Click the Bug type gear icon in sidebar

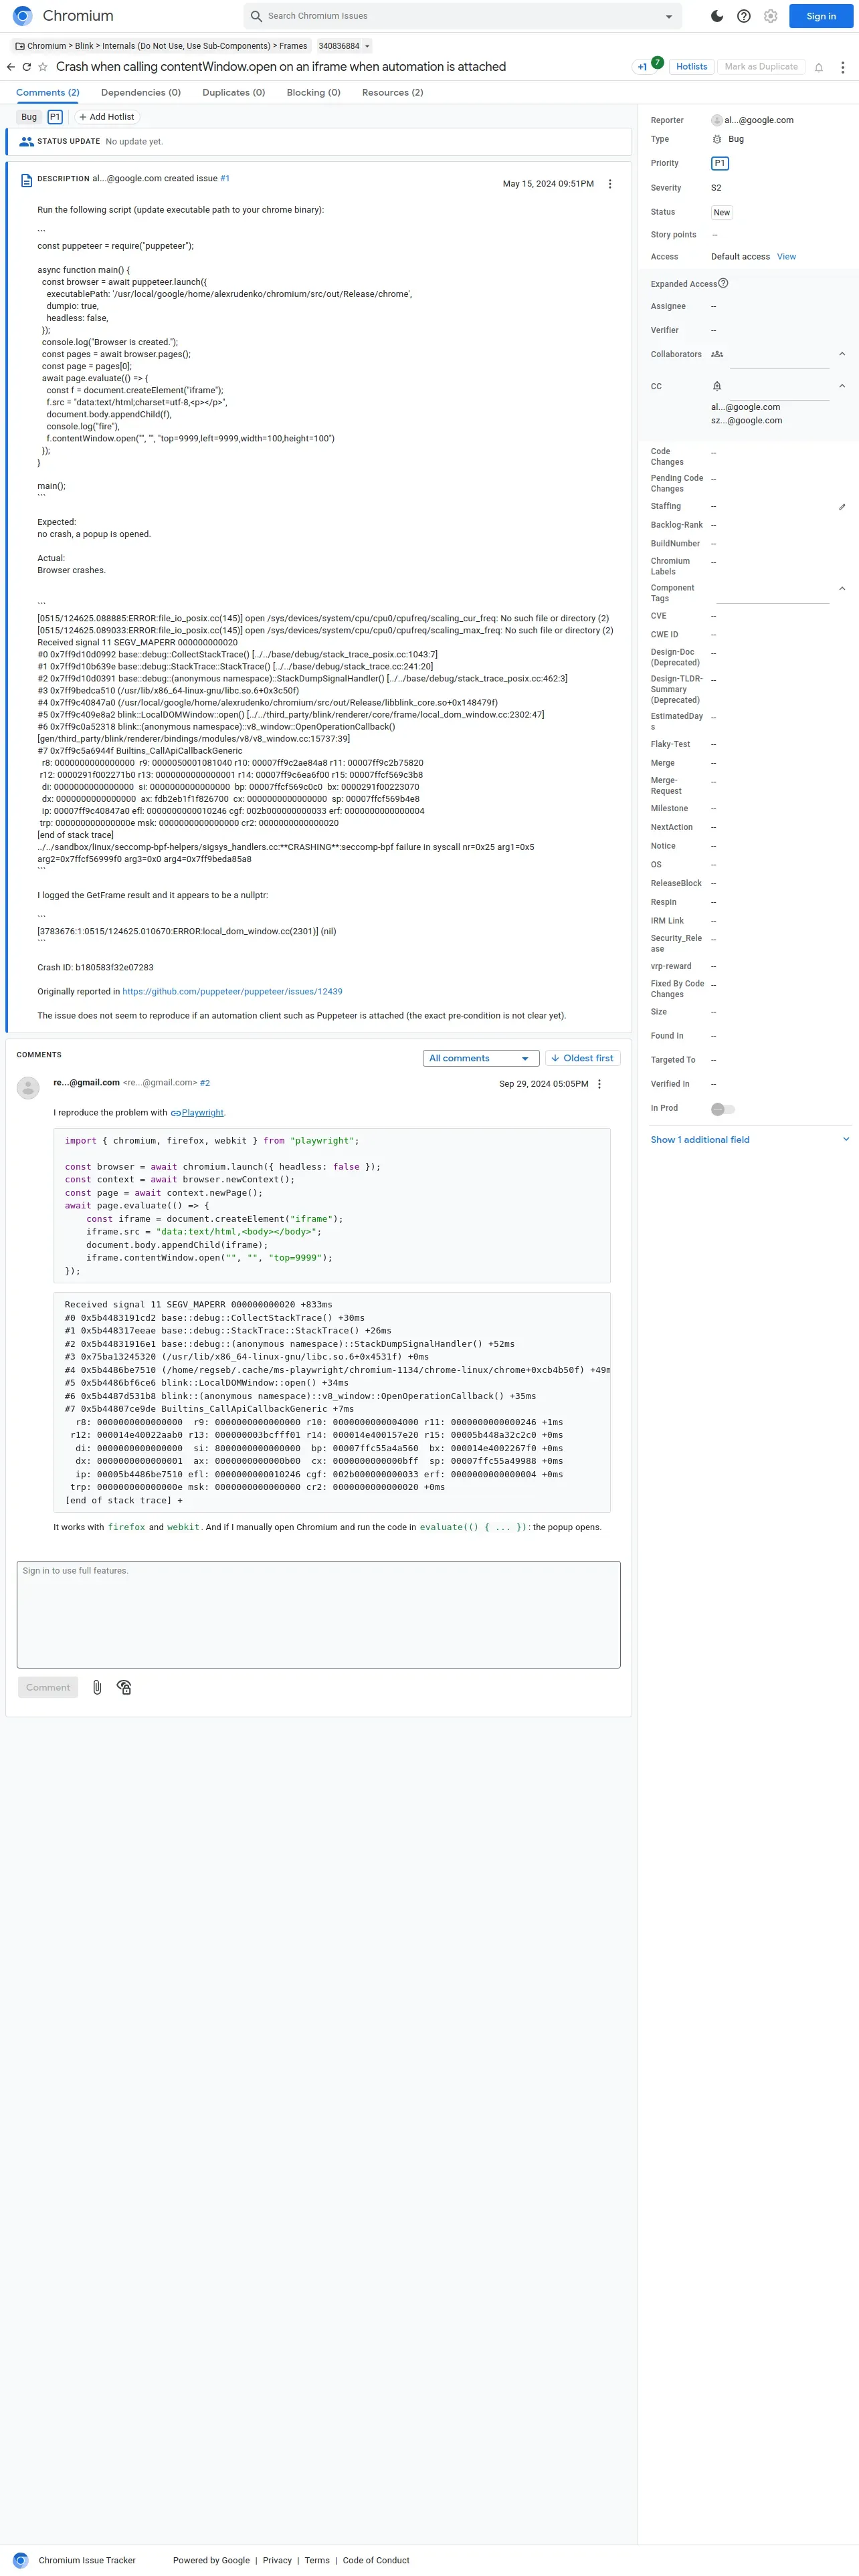(717, 139)
